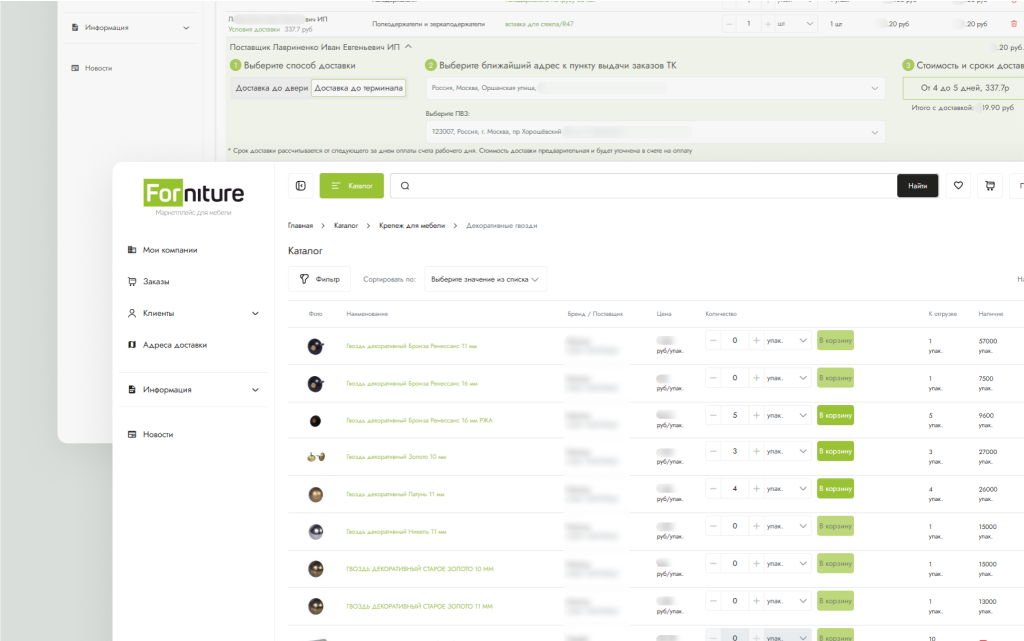Open the Сортировать по dropdown
The height and width of the screenshot is (641, 1024).
point(485,279)
